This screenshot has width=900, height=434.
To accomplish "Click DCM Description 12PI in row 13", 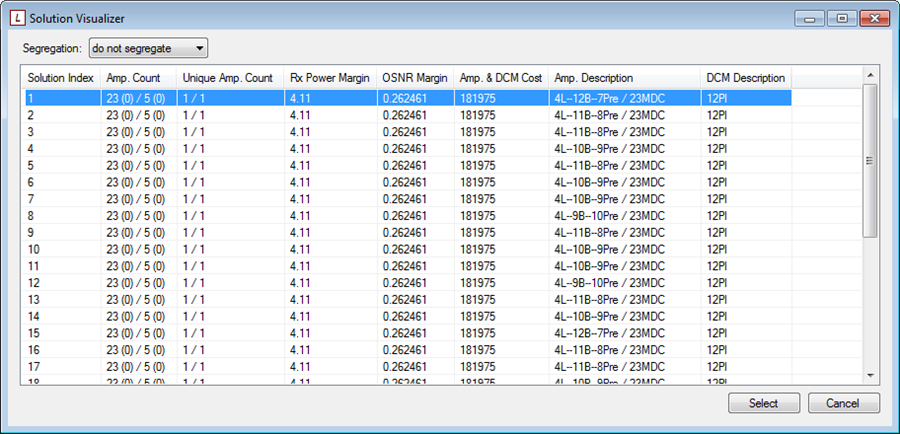I will [x=717, y=300].
